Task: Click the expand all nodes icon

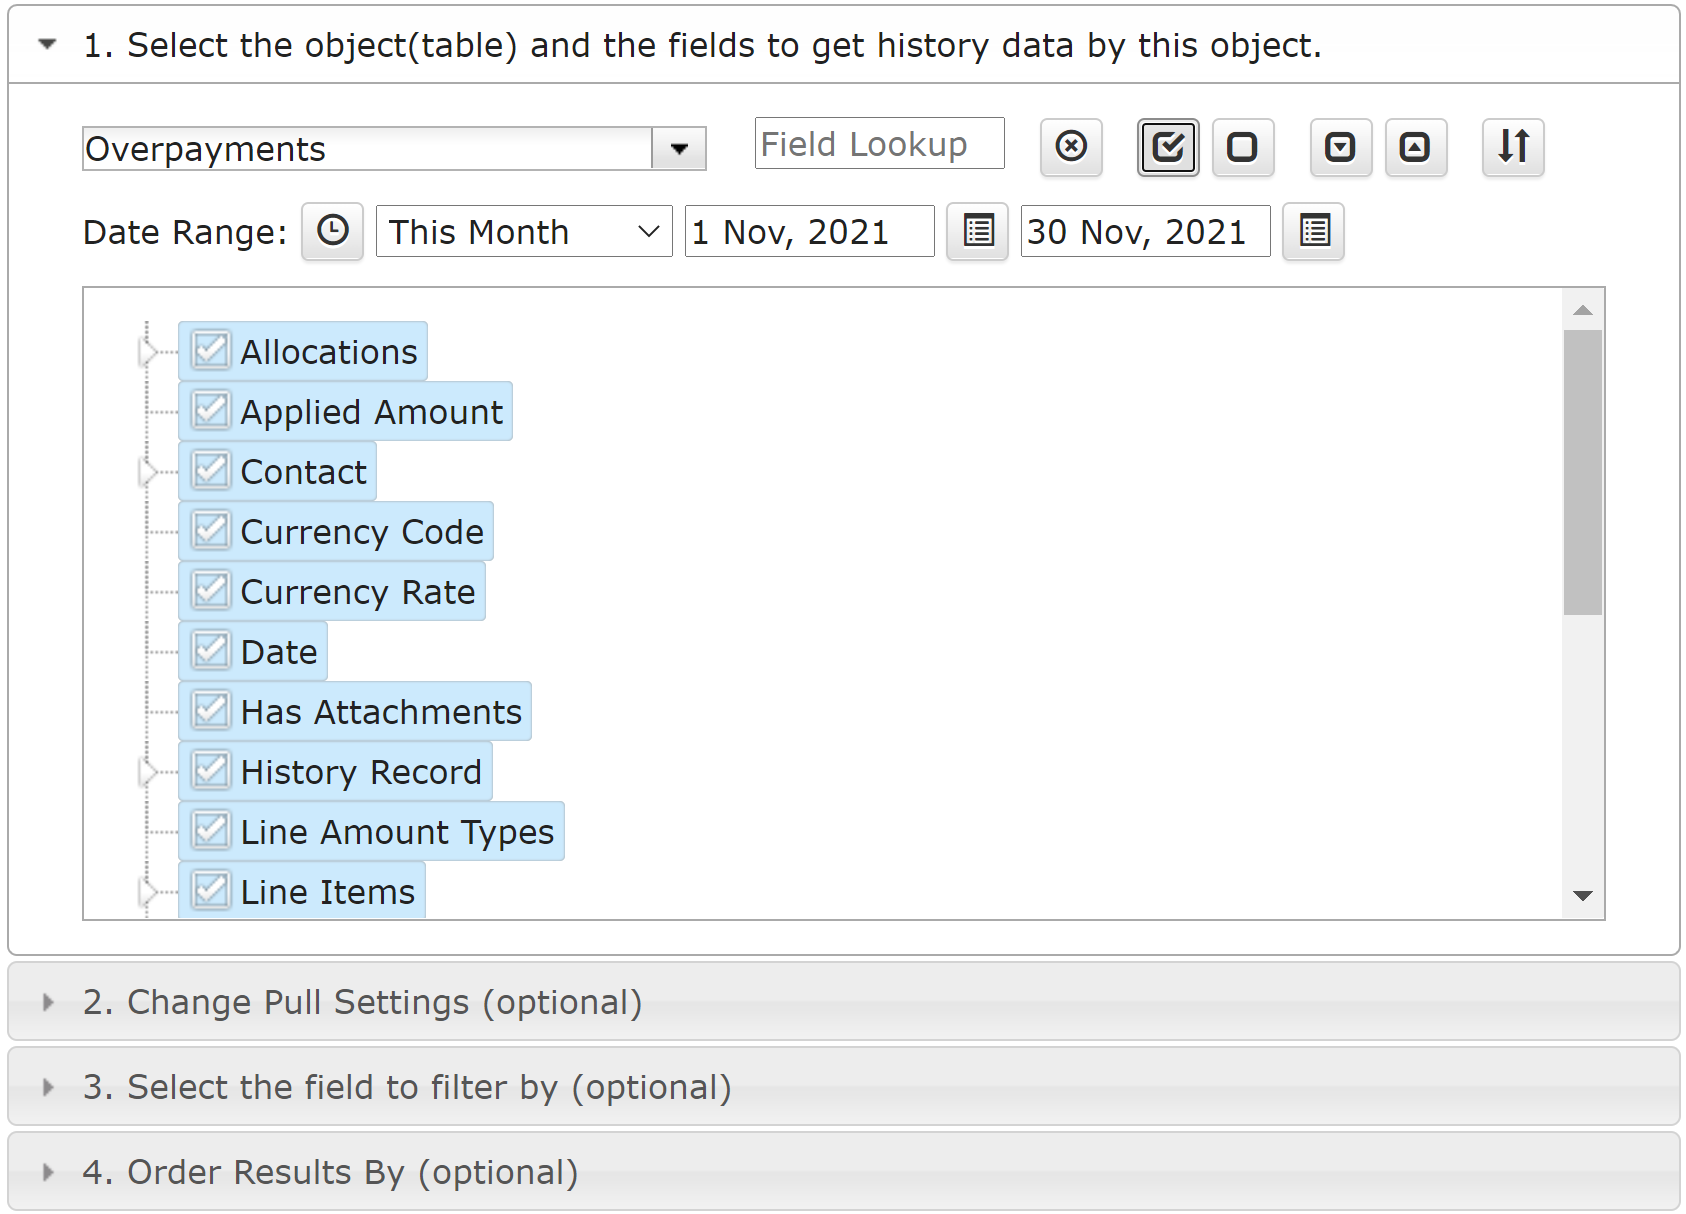Action: (x=1340, y=147)
